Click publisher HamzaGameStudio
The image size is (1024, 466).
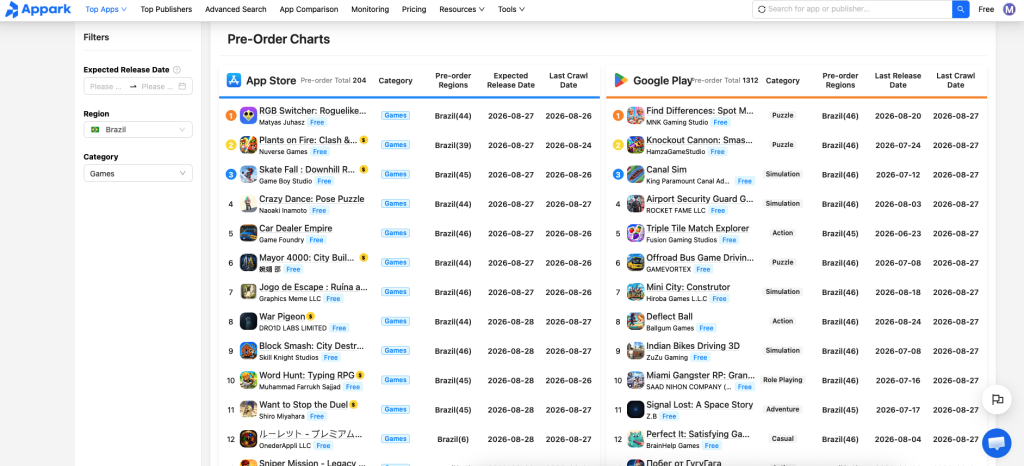tap(675, 151)
